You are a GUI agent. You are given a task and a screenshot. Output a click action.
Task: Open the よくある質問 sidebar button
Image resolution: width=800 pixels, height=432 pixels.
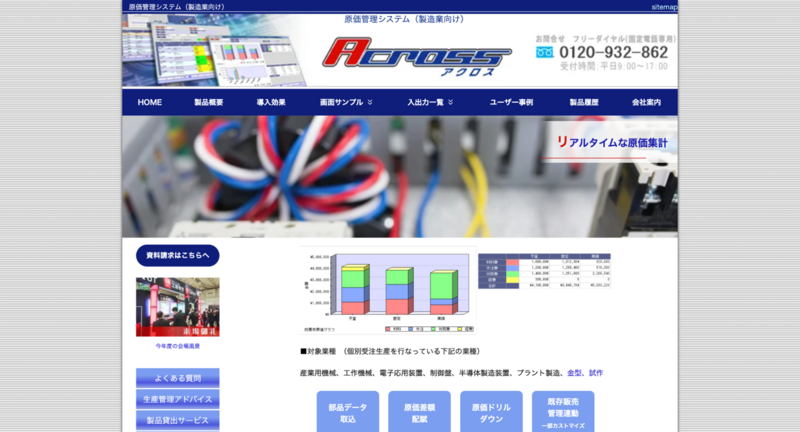(x=178, y=378)
